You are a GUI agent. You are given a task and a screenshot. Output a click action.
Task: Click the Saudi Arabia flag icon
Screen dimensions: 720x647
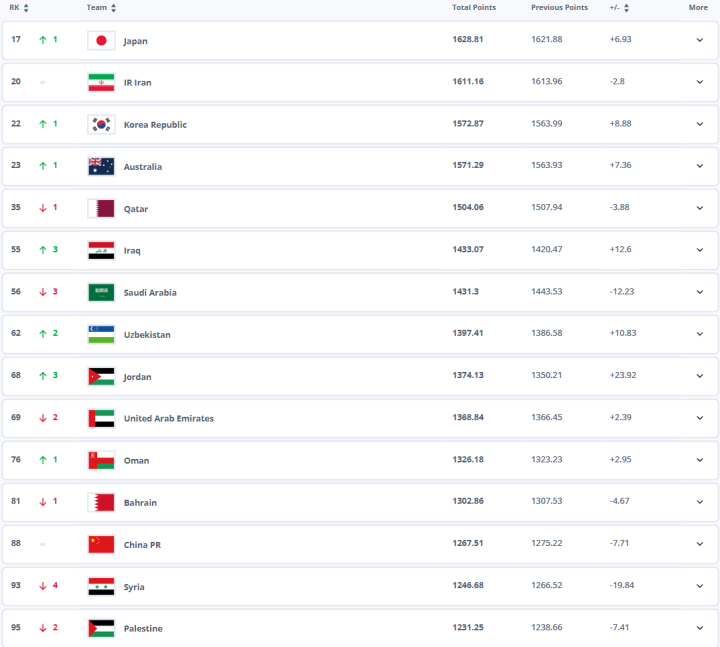[101, 293]
